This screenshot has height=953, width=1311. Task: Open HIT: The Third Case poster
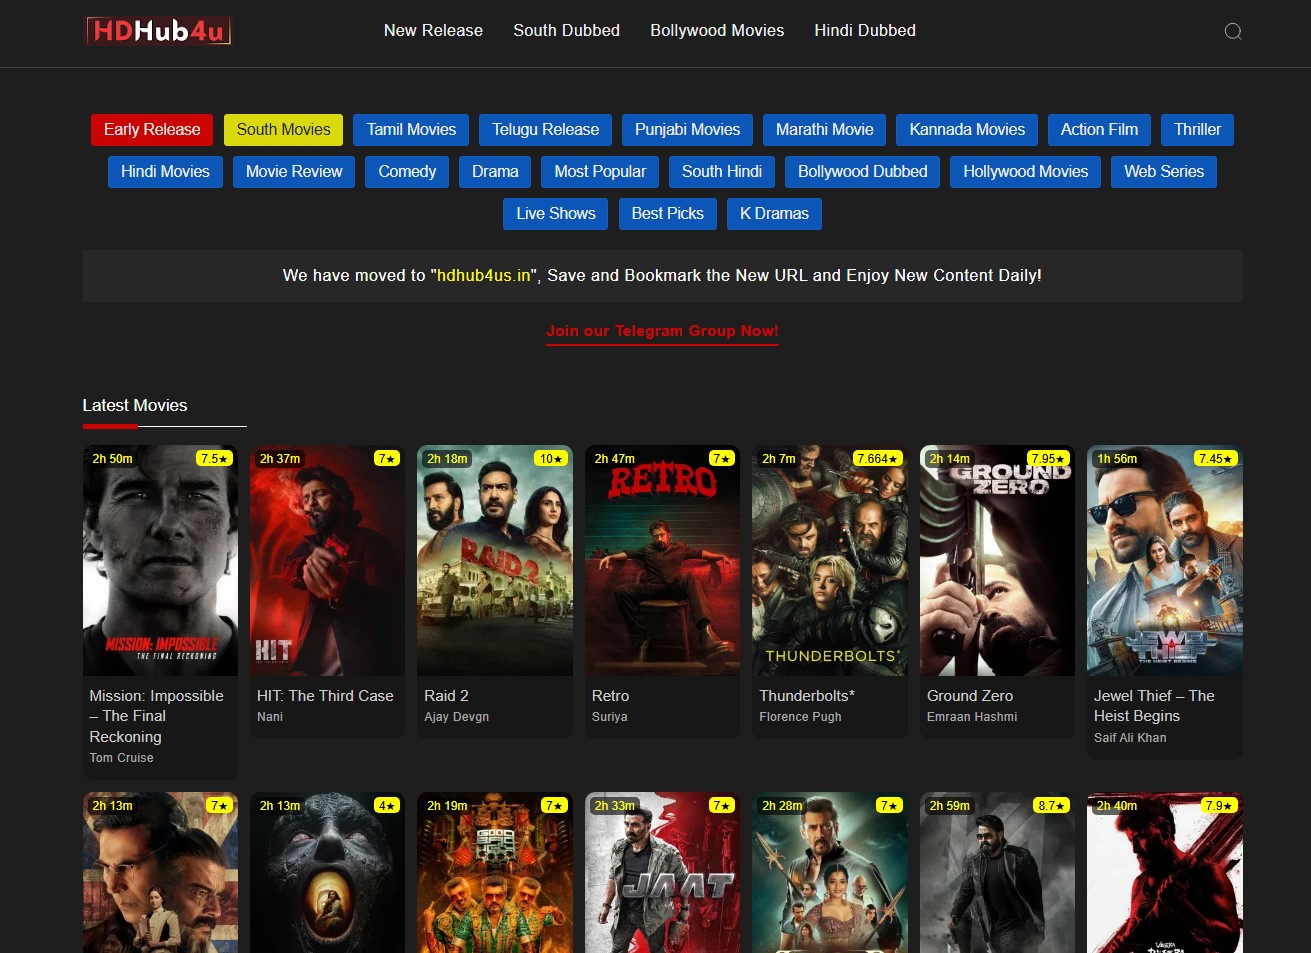coord(327,560)
